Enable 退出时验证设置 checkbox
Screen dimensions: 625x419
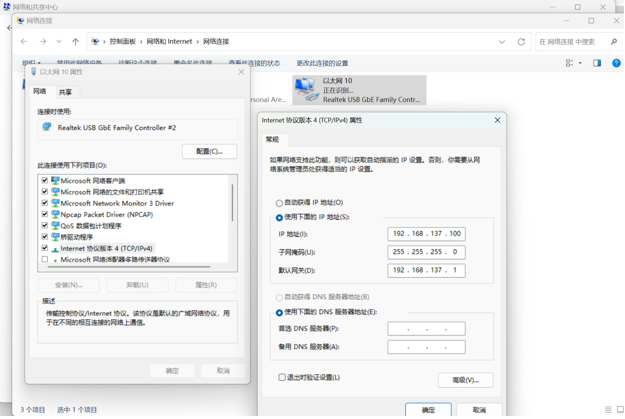(282, 377)
